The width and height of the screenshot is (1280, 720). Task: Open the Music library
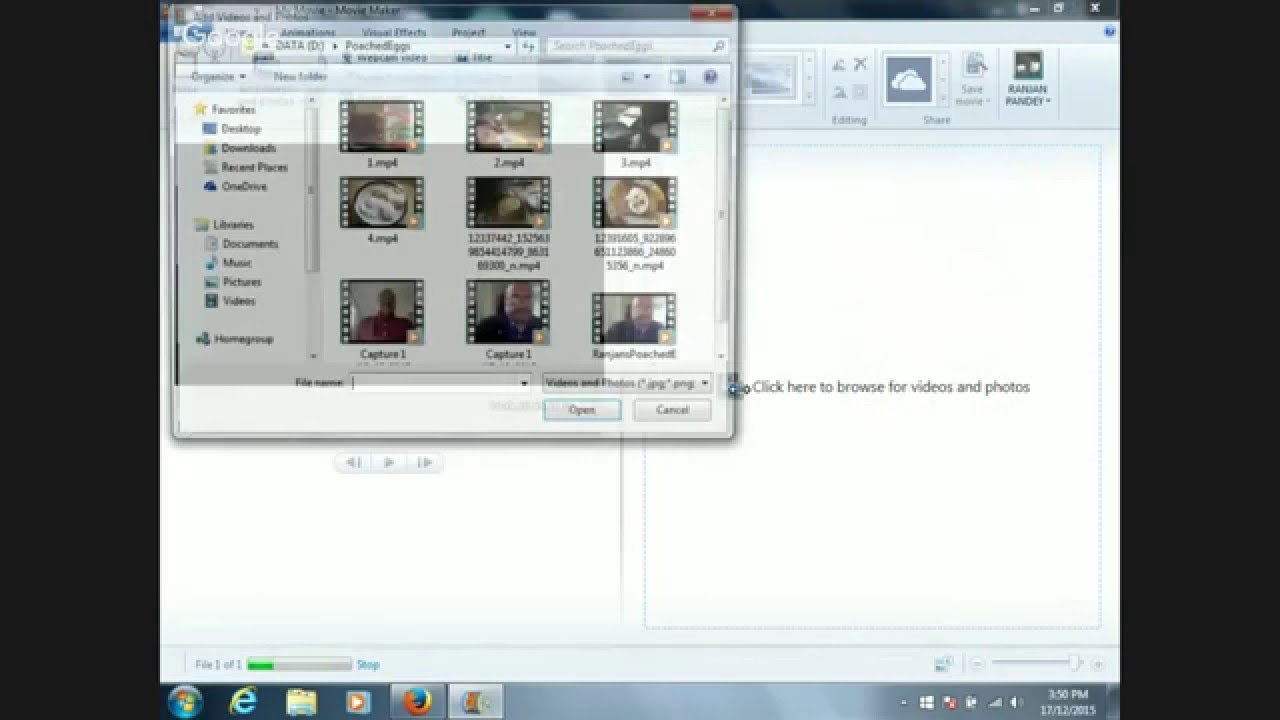pyautogui.click(x=237, y=263)
